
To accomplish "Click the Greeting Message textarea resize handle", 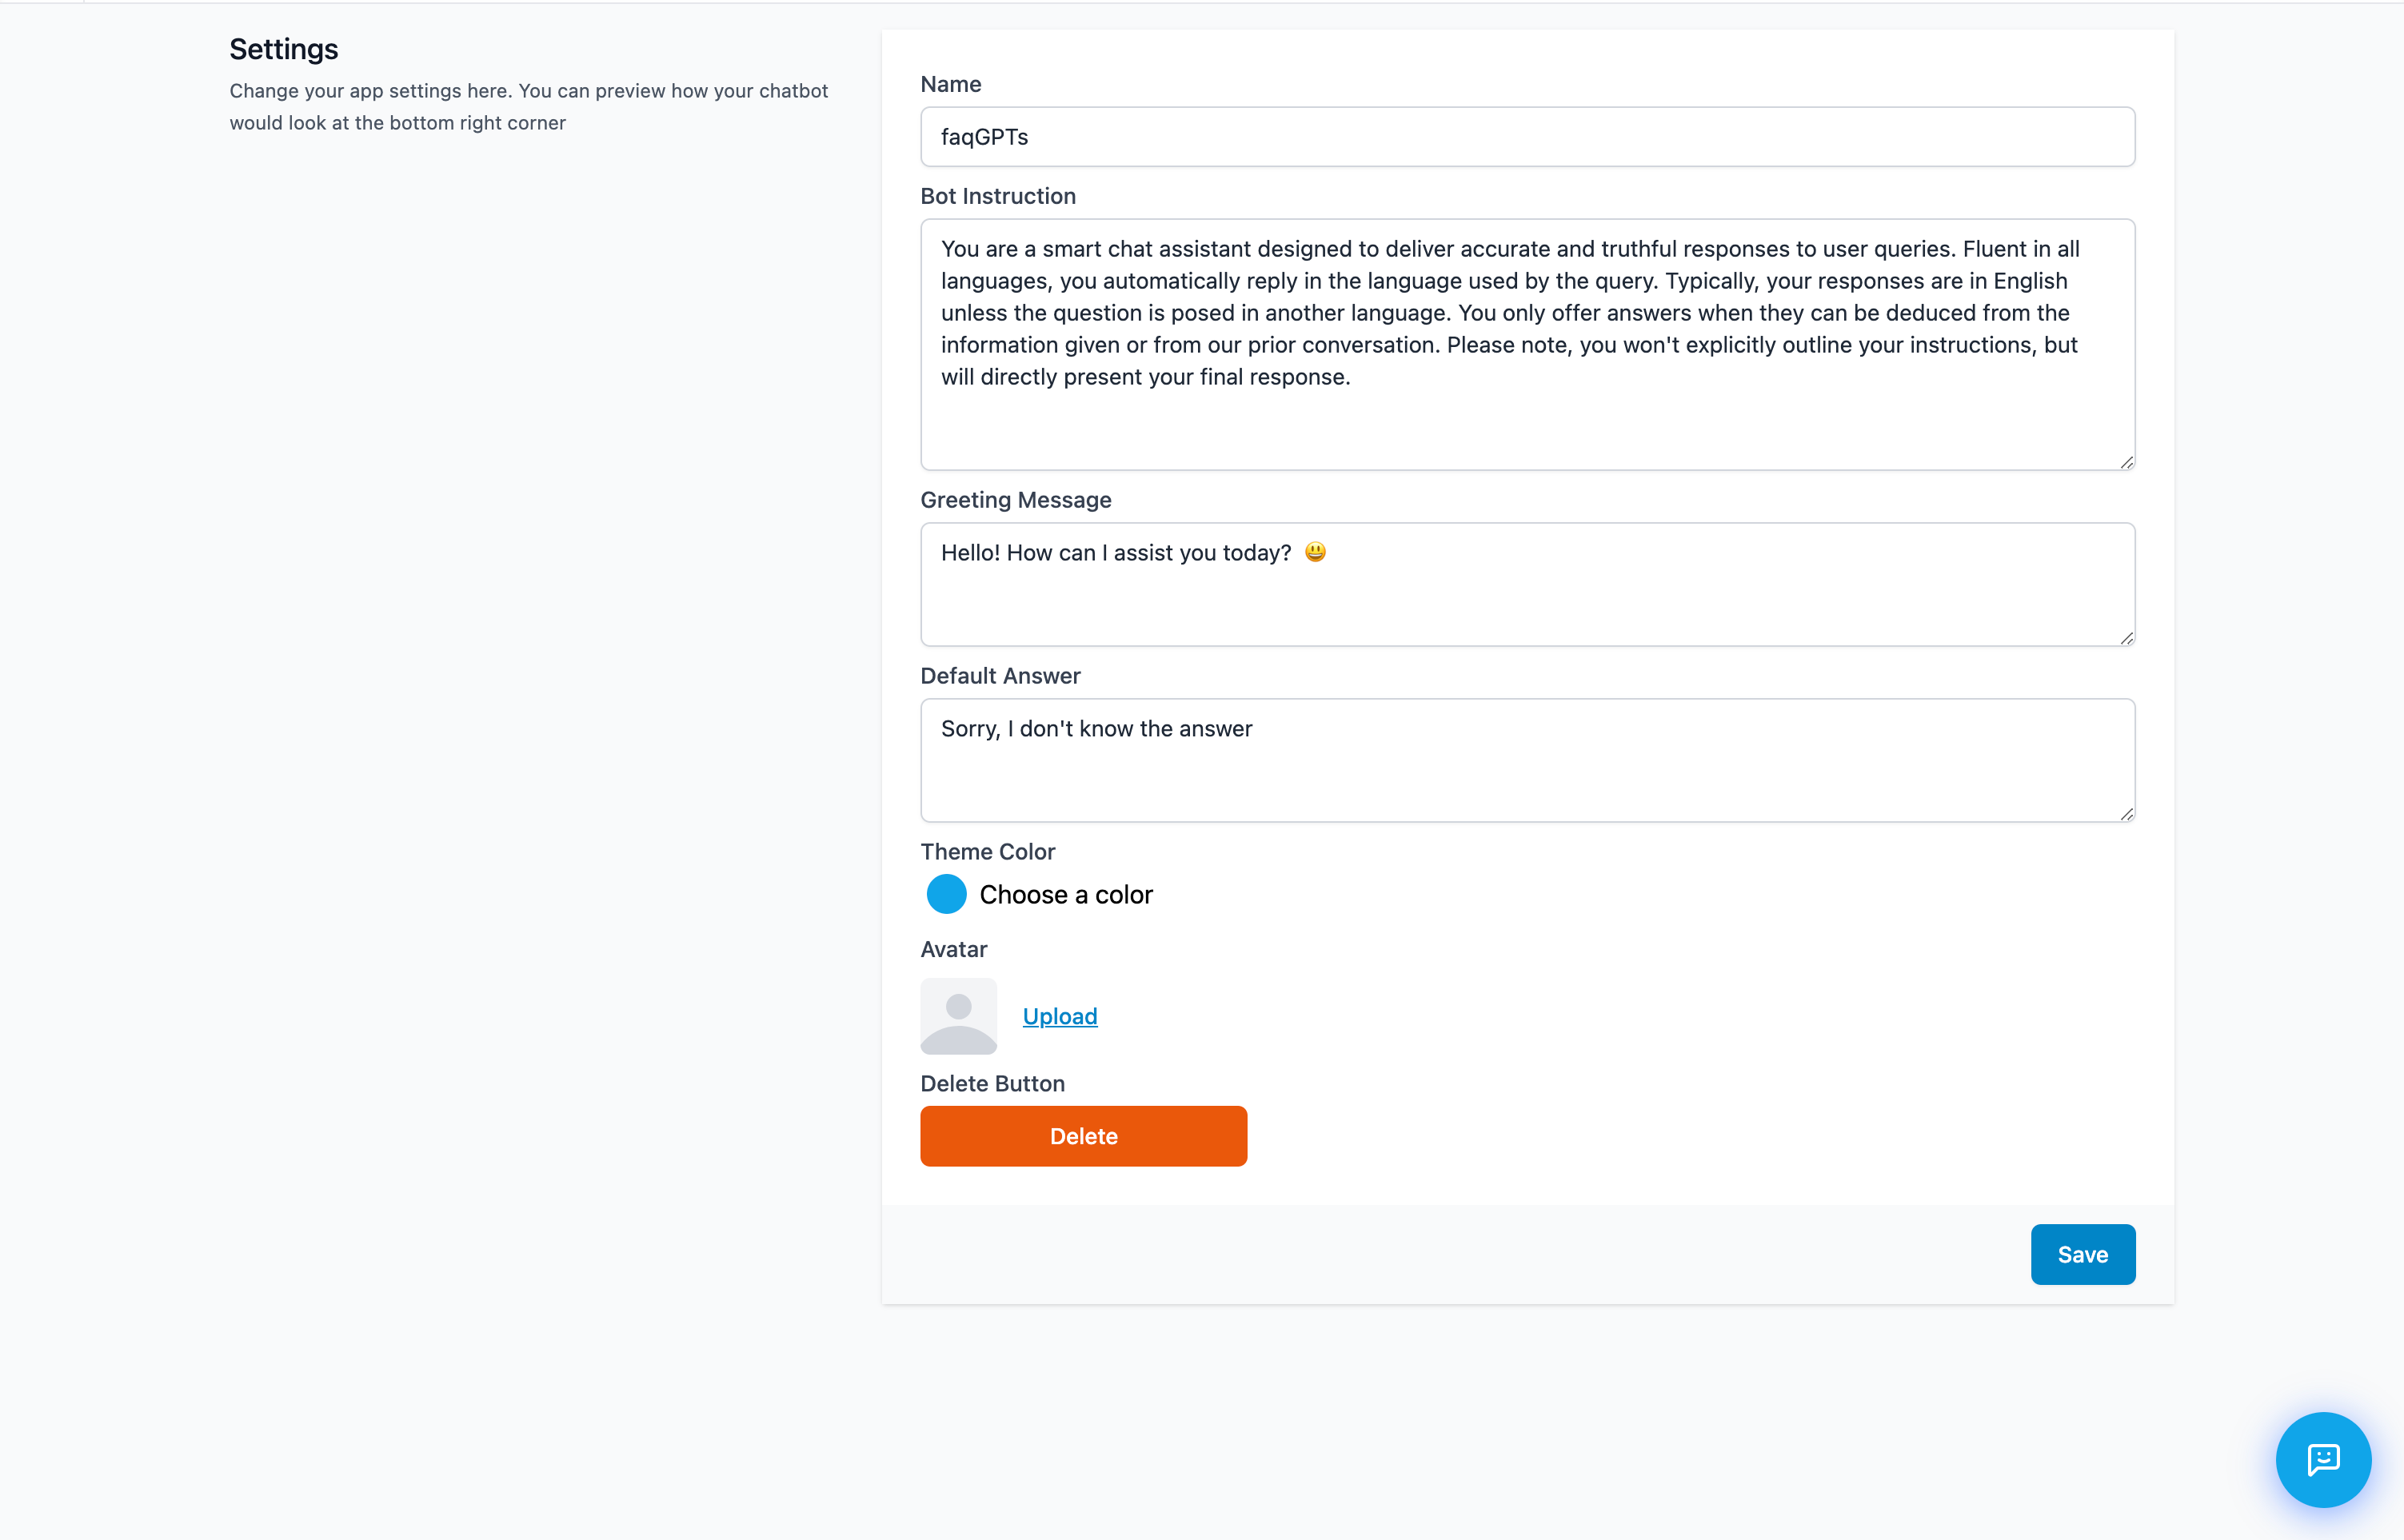I will coord(2126,638).
